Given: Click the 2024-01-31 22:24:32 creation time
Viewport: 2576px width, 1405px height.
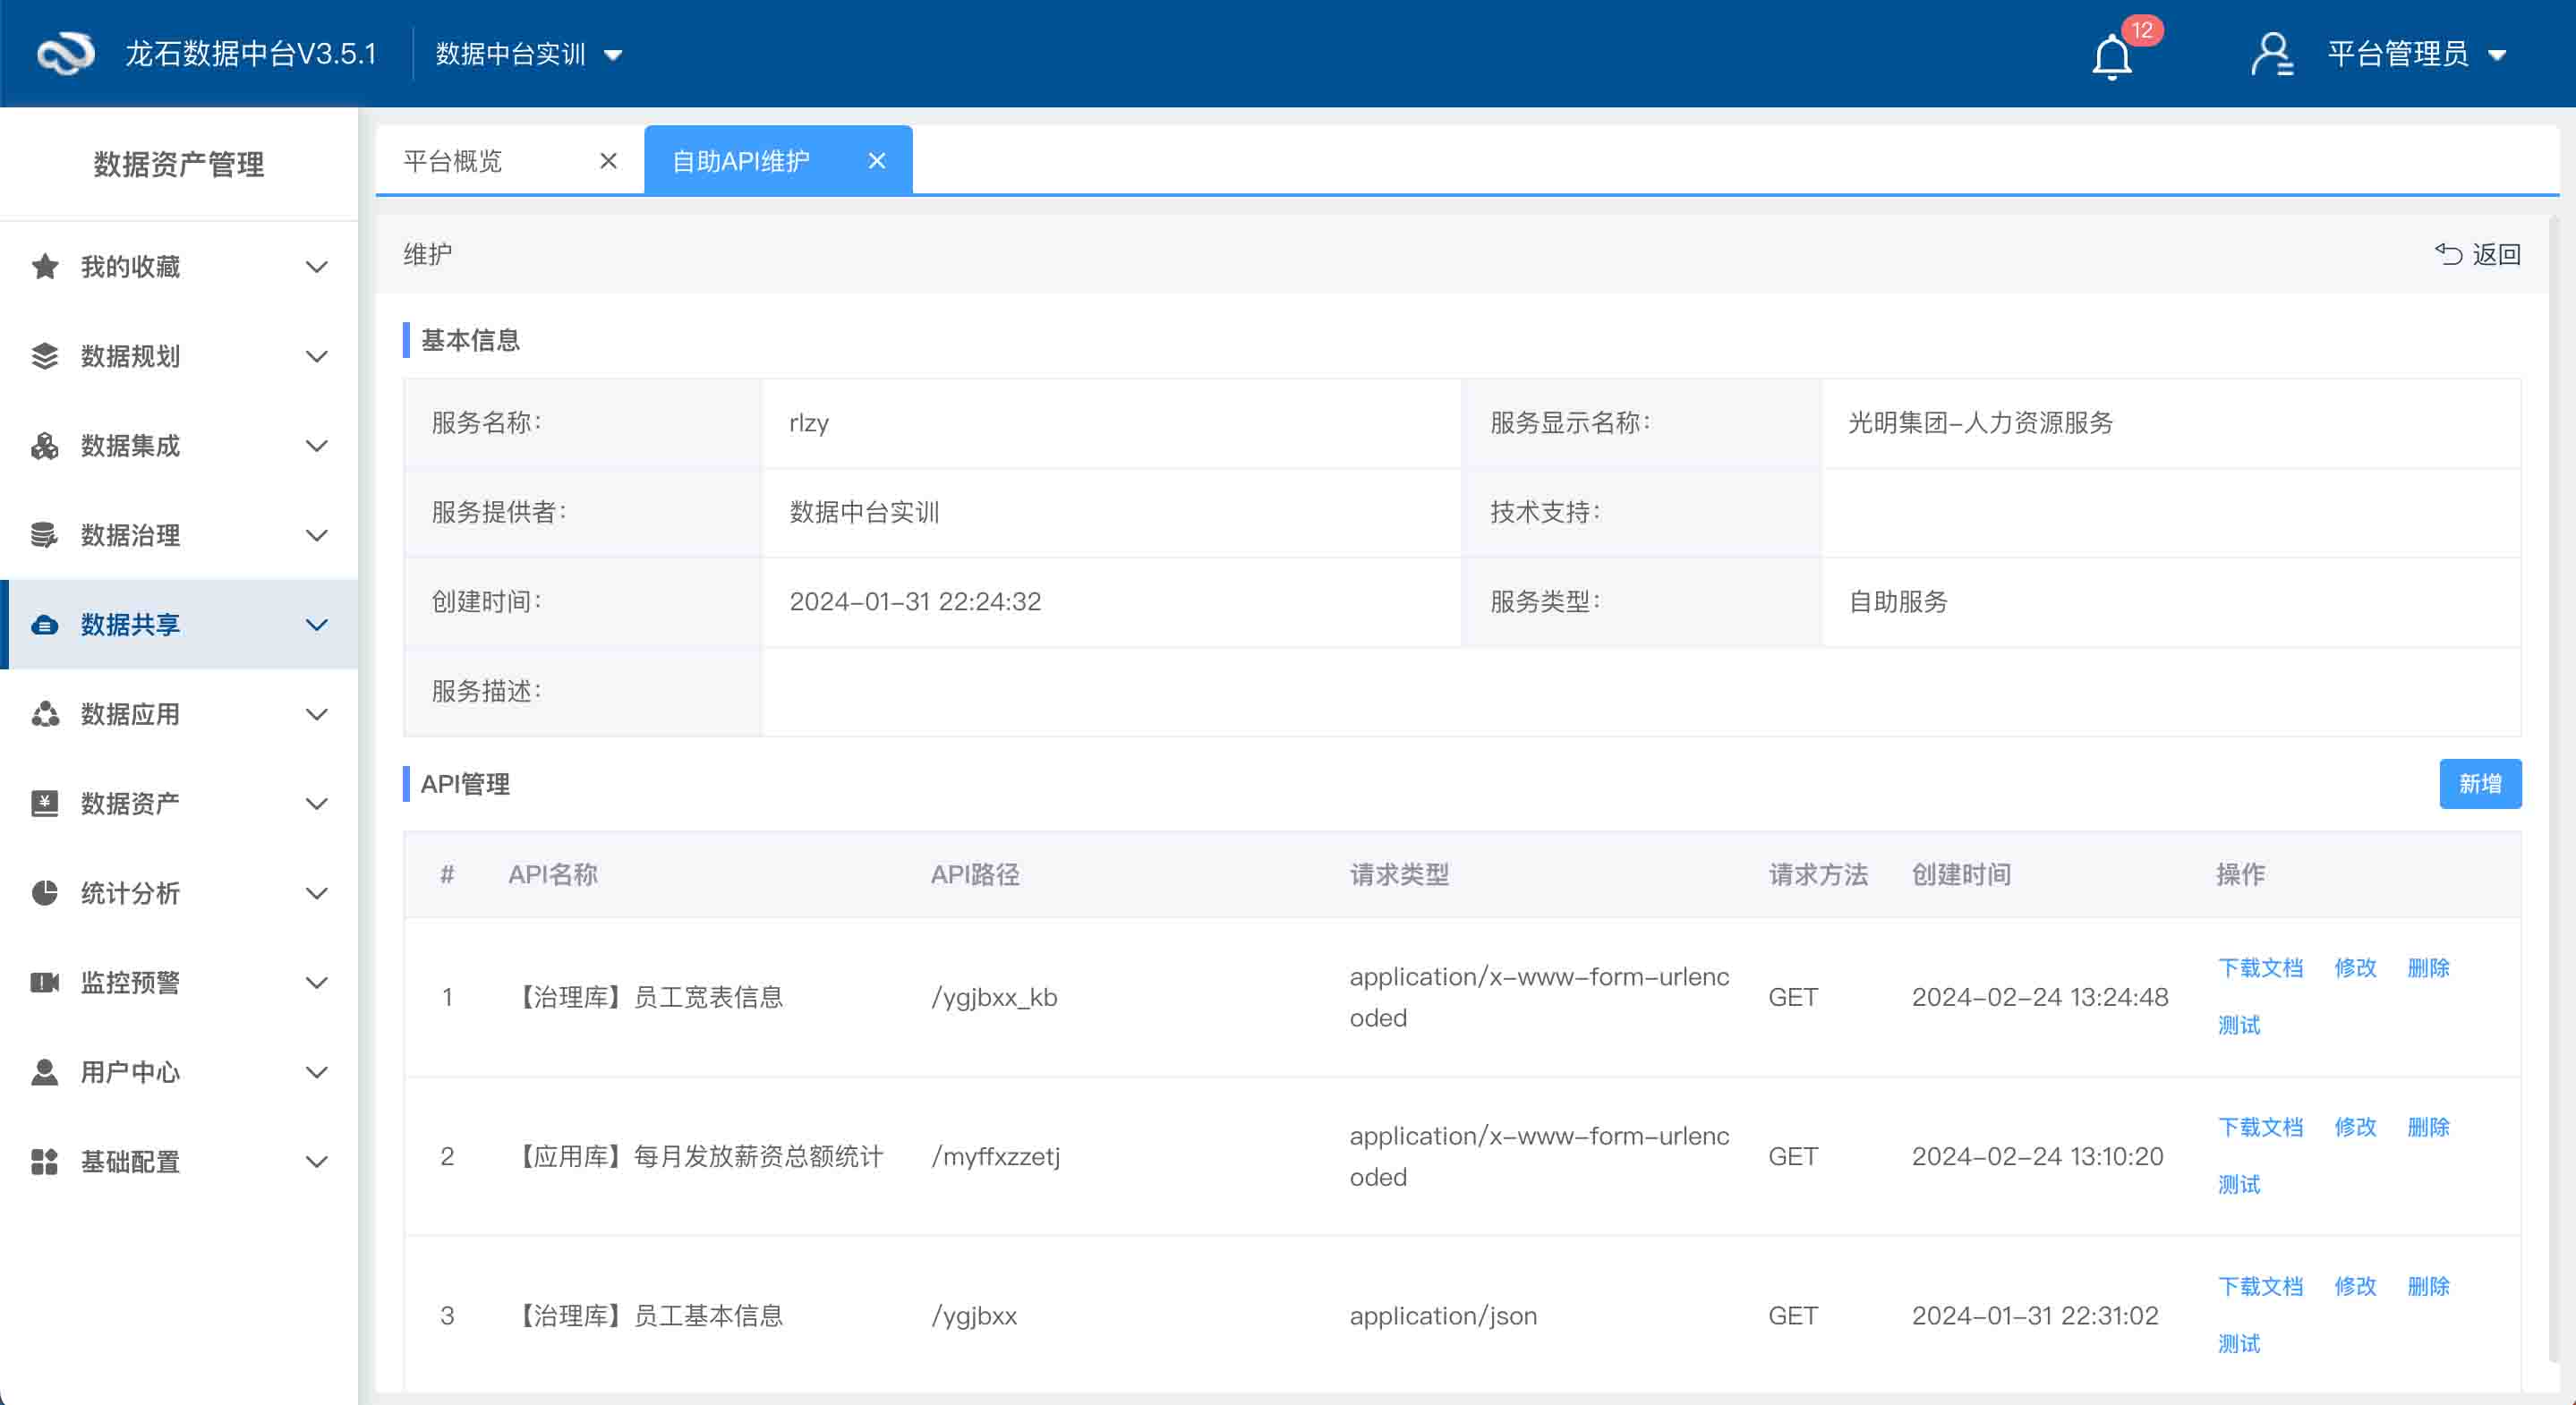Looking at the screenshot, I should pos(915,602).
